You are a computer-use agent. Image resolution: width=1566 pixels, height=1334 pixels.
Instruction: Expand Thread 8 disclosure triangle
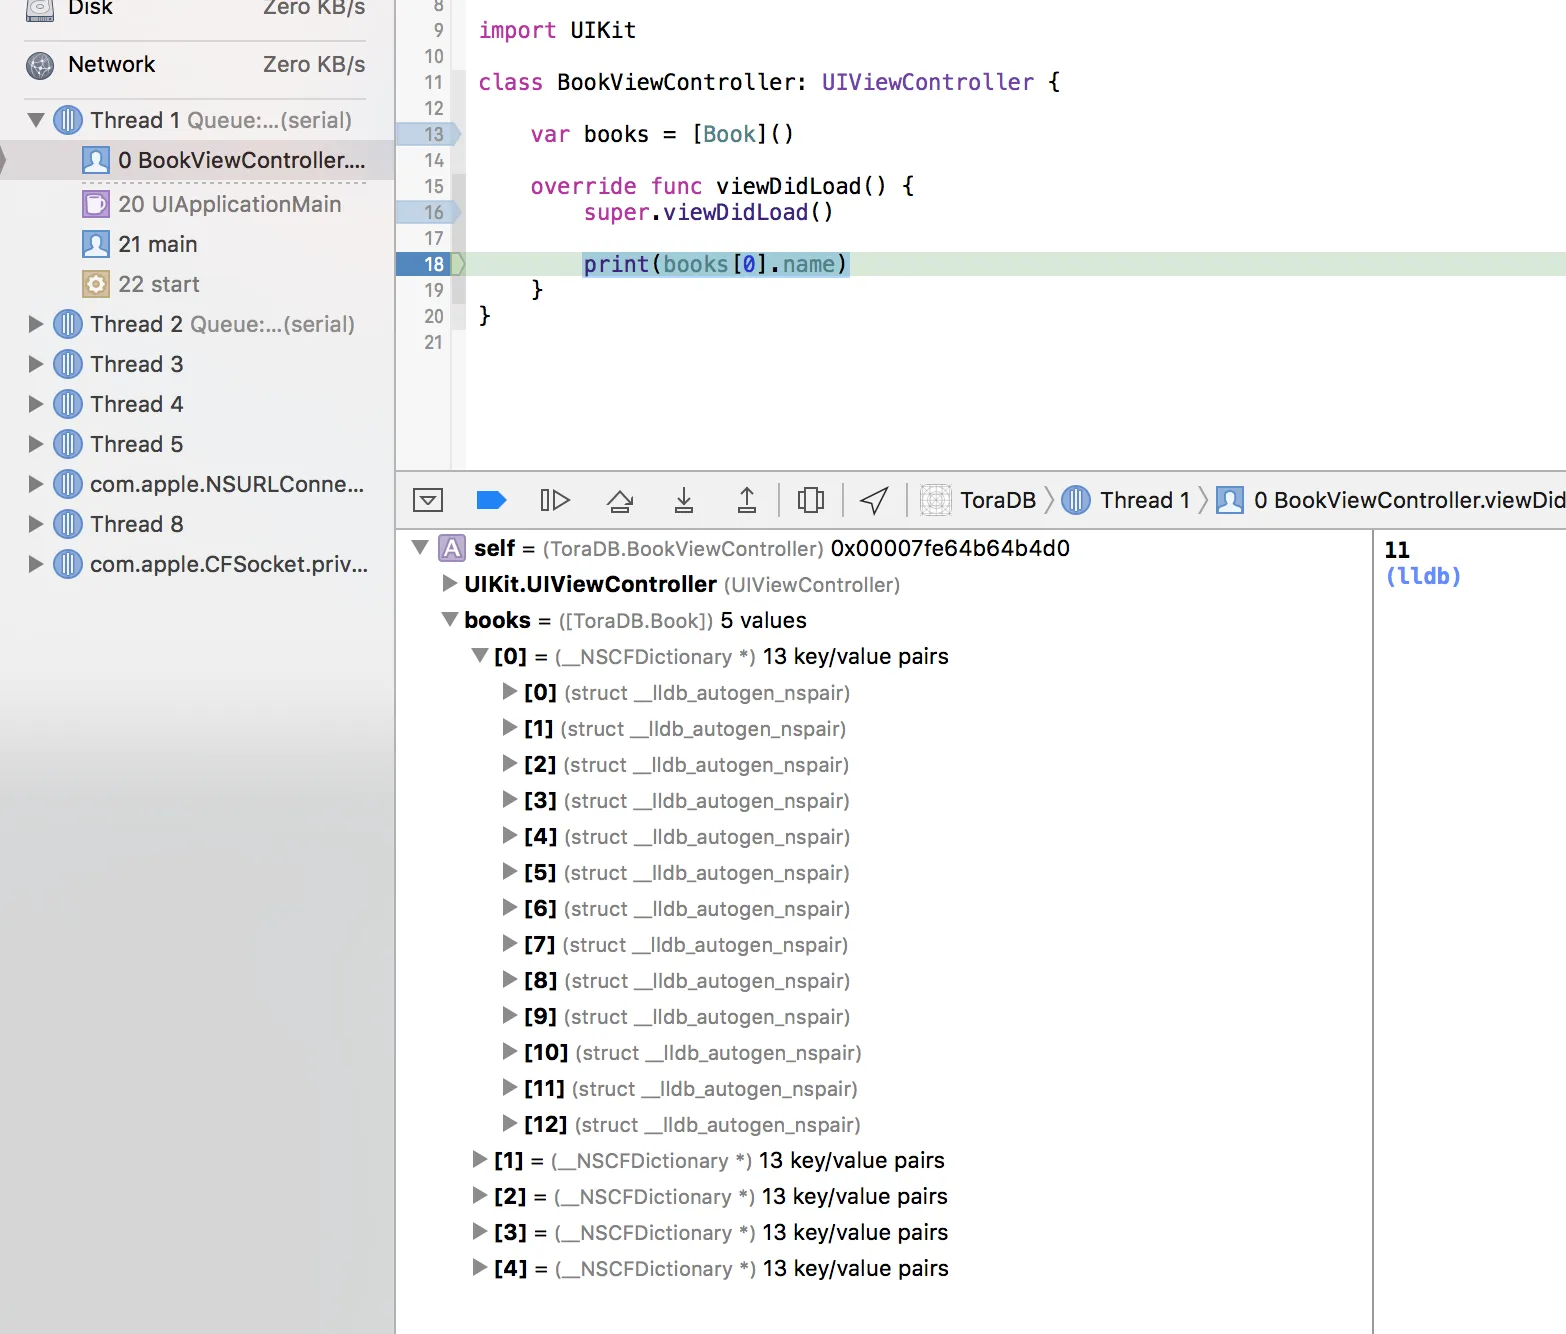(x=36, y=524)
